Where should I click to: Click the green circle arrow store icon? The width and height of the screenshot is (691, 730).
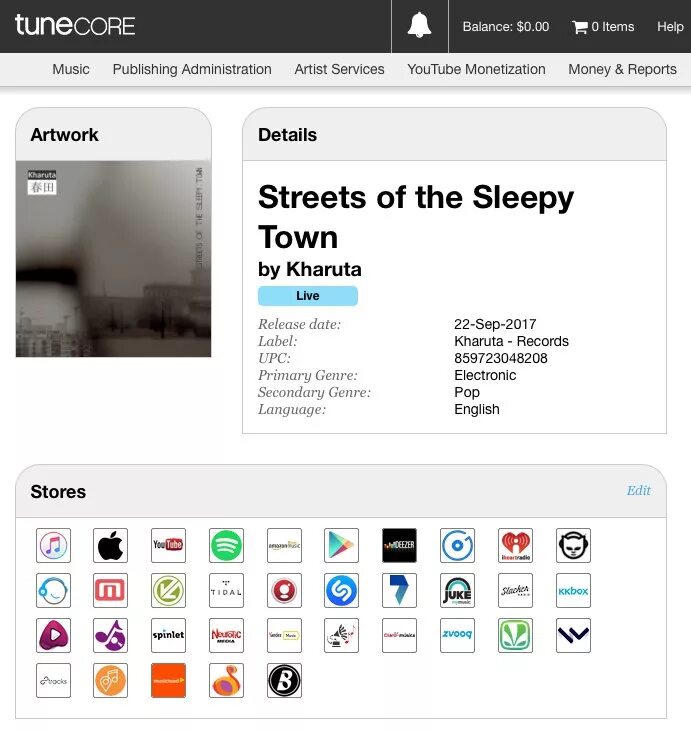coord(168,590)
